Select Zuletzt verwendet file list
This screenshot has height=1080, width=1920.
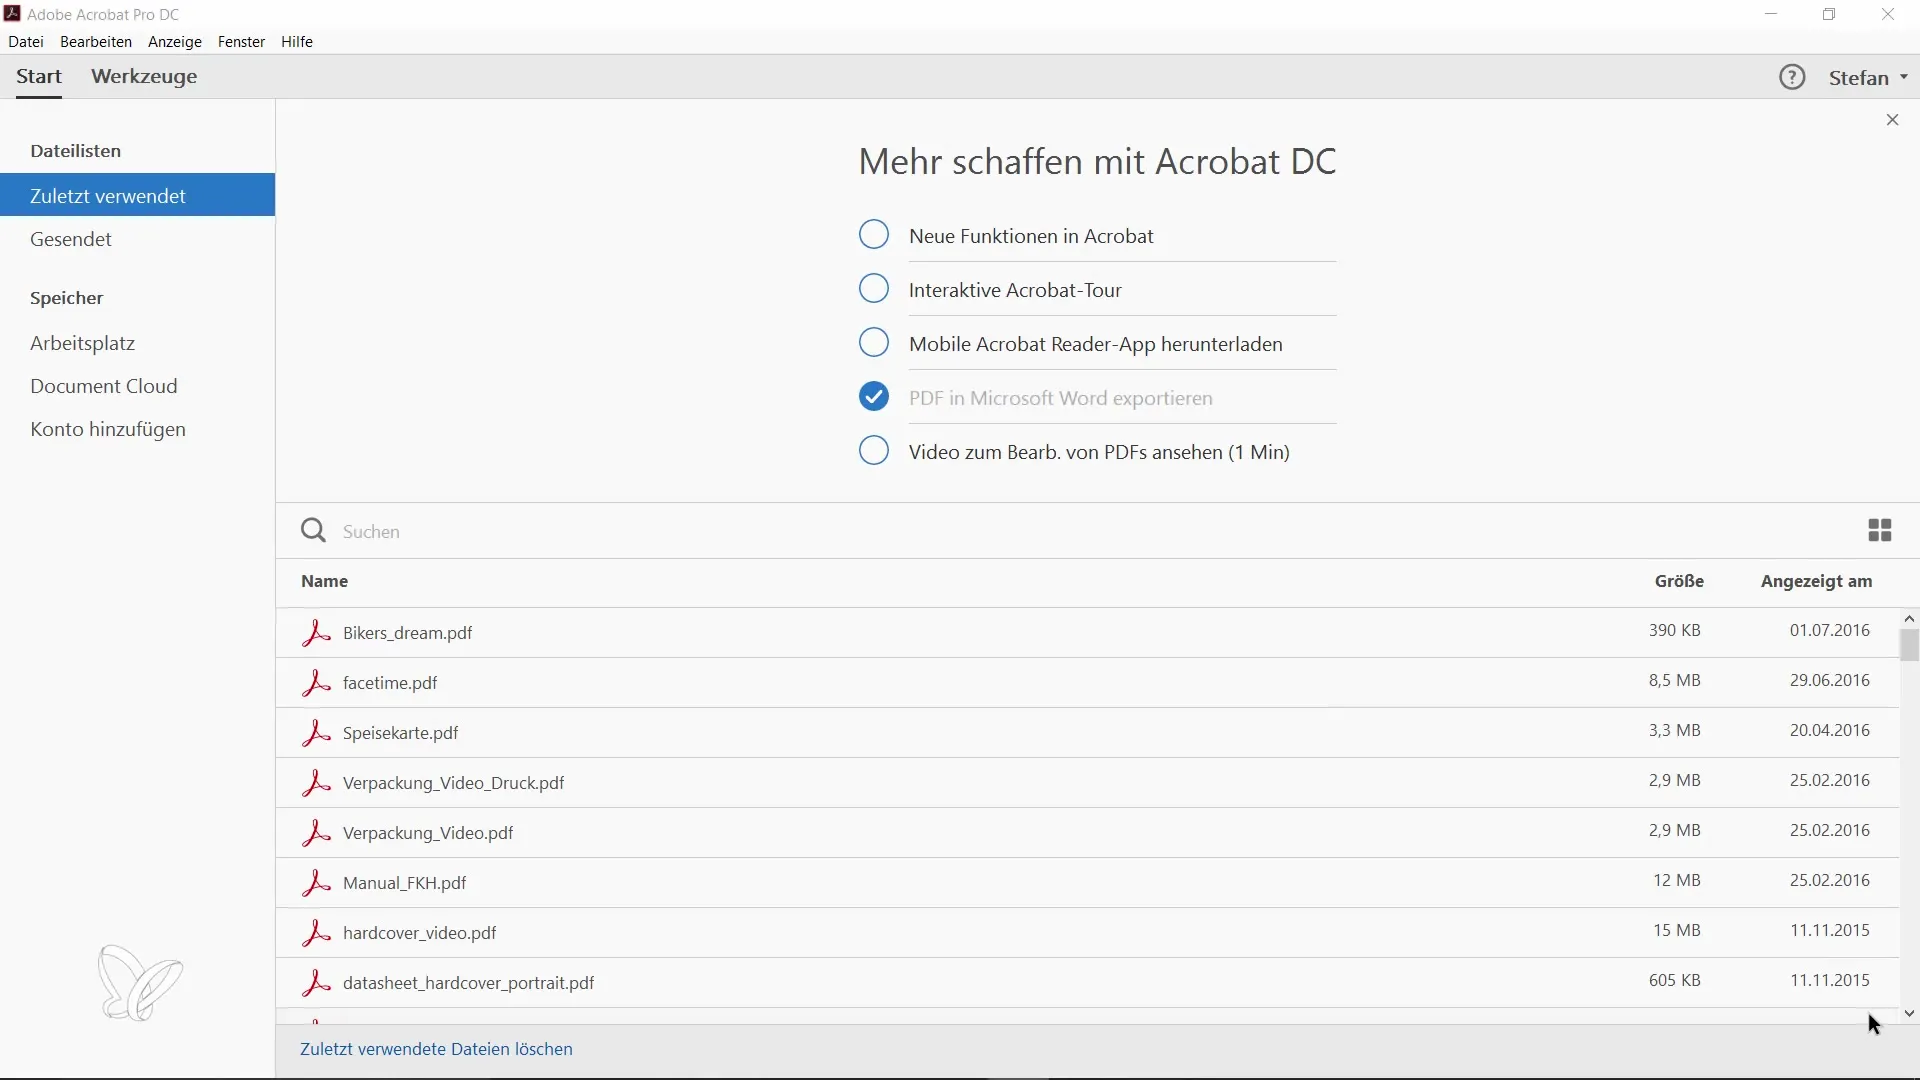coord(138,195)
